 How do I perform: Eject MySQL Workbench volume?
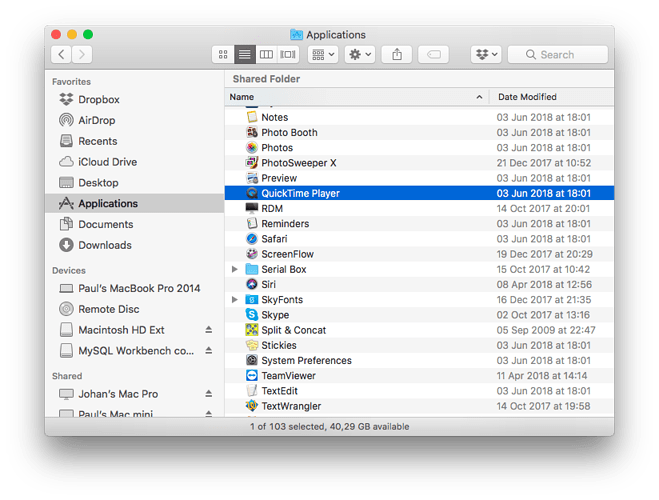pyautogui.click(x=208, y=350)
